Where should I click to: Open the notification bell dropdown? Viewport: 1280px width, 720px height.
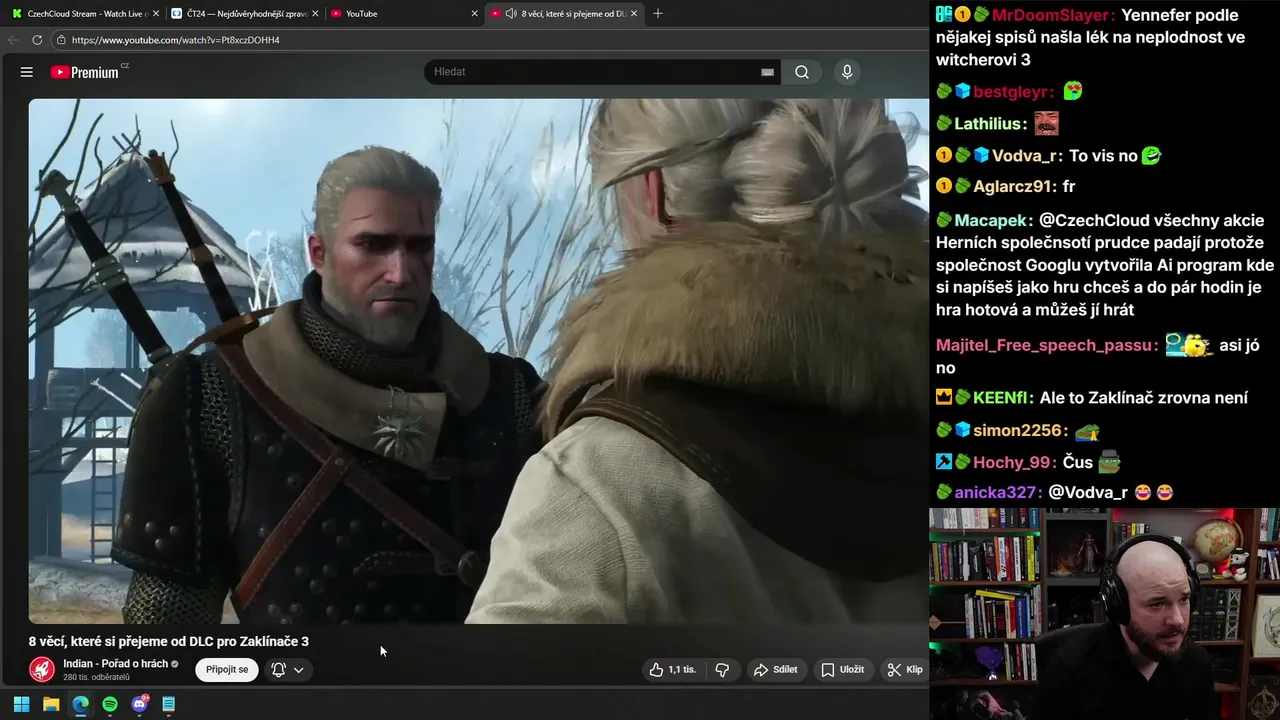pos(287,669)
